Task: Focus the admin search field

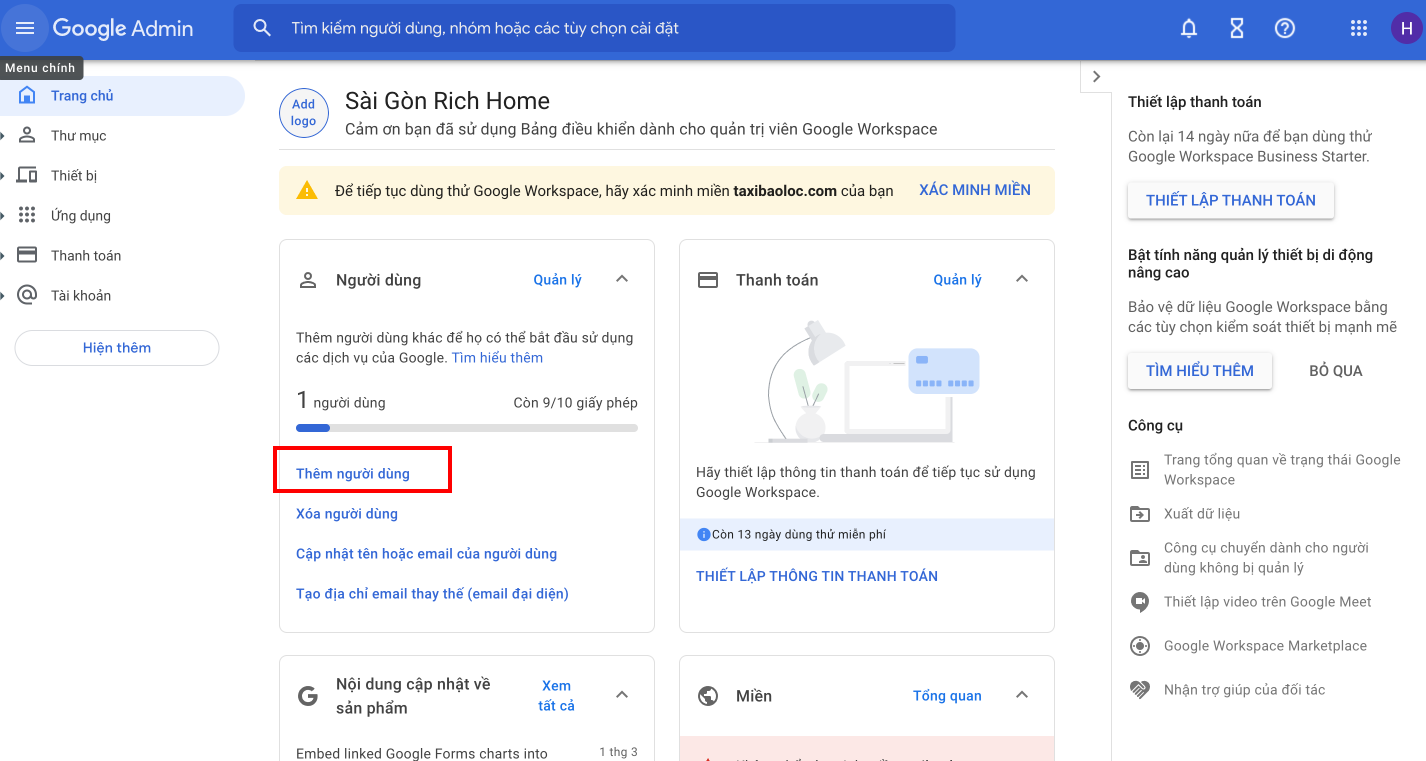Action: pos(594,28)
